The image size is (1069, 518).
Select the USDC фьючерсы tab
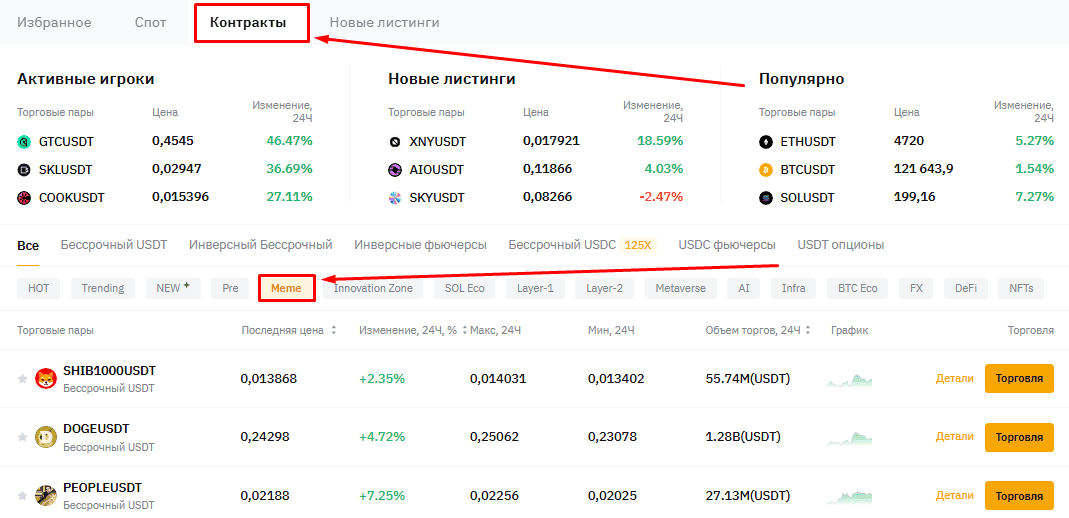pyautogui.click(x=727, y=245)
